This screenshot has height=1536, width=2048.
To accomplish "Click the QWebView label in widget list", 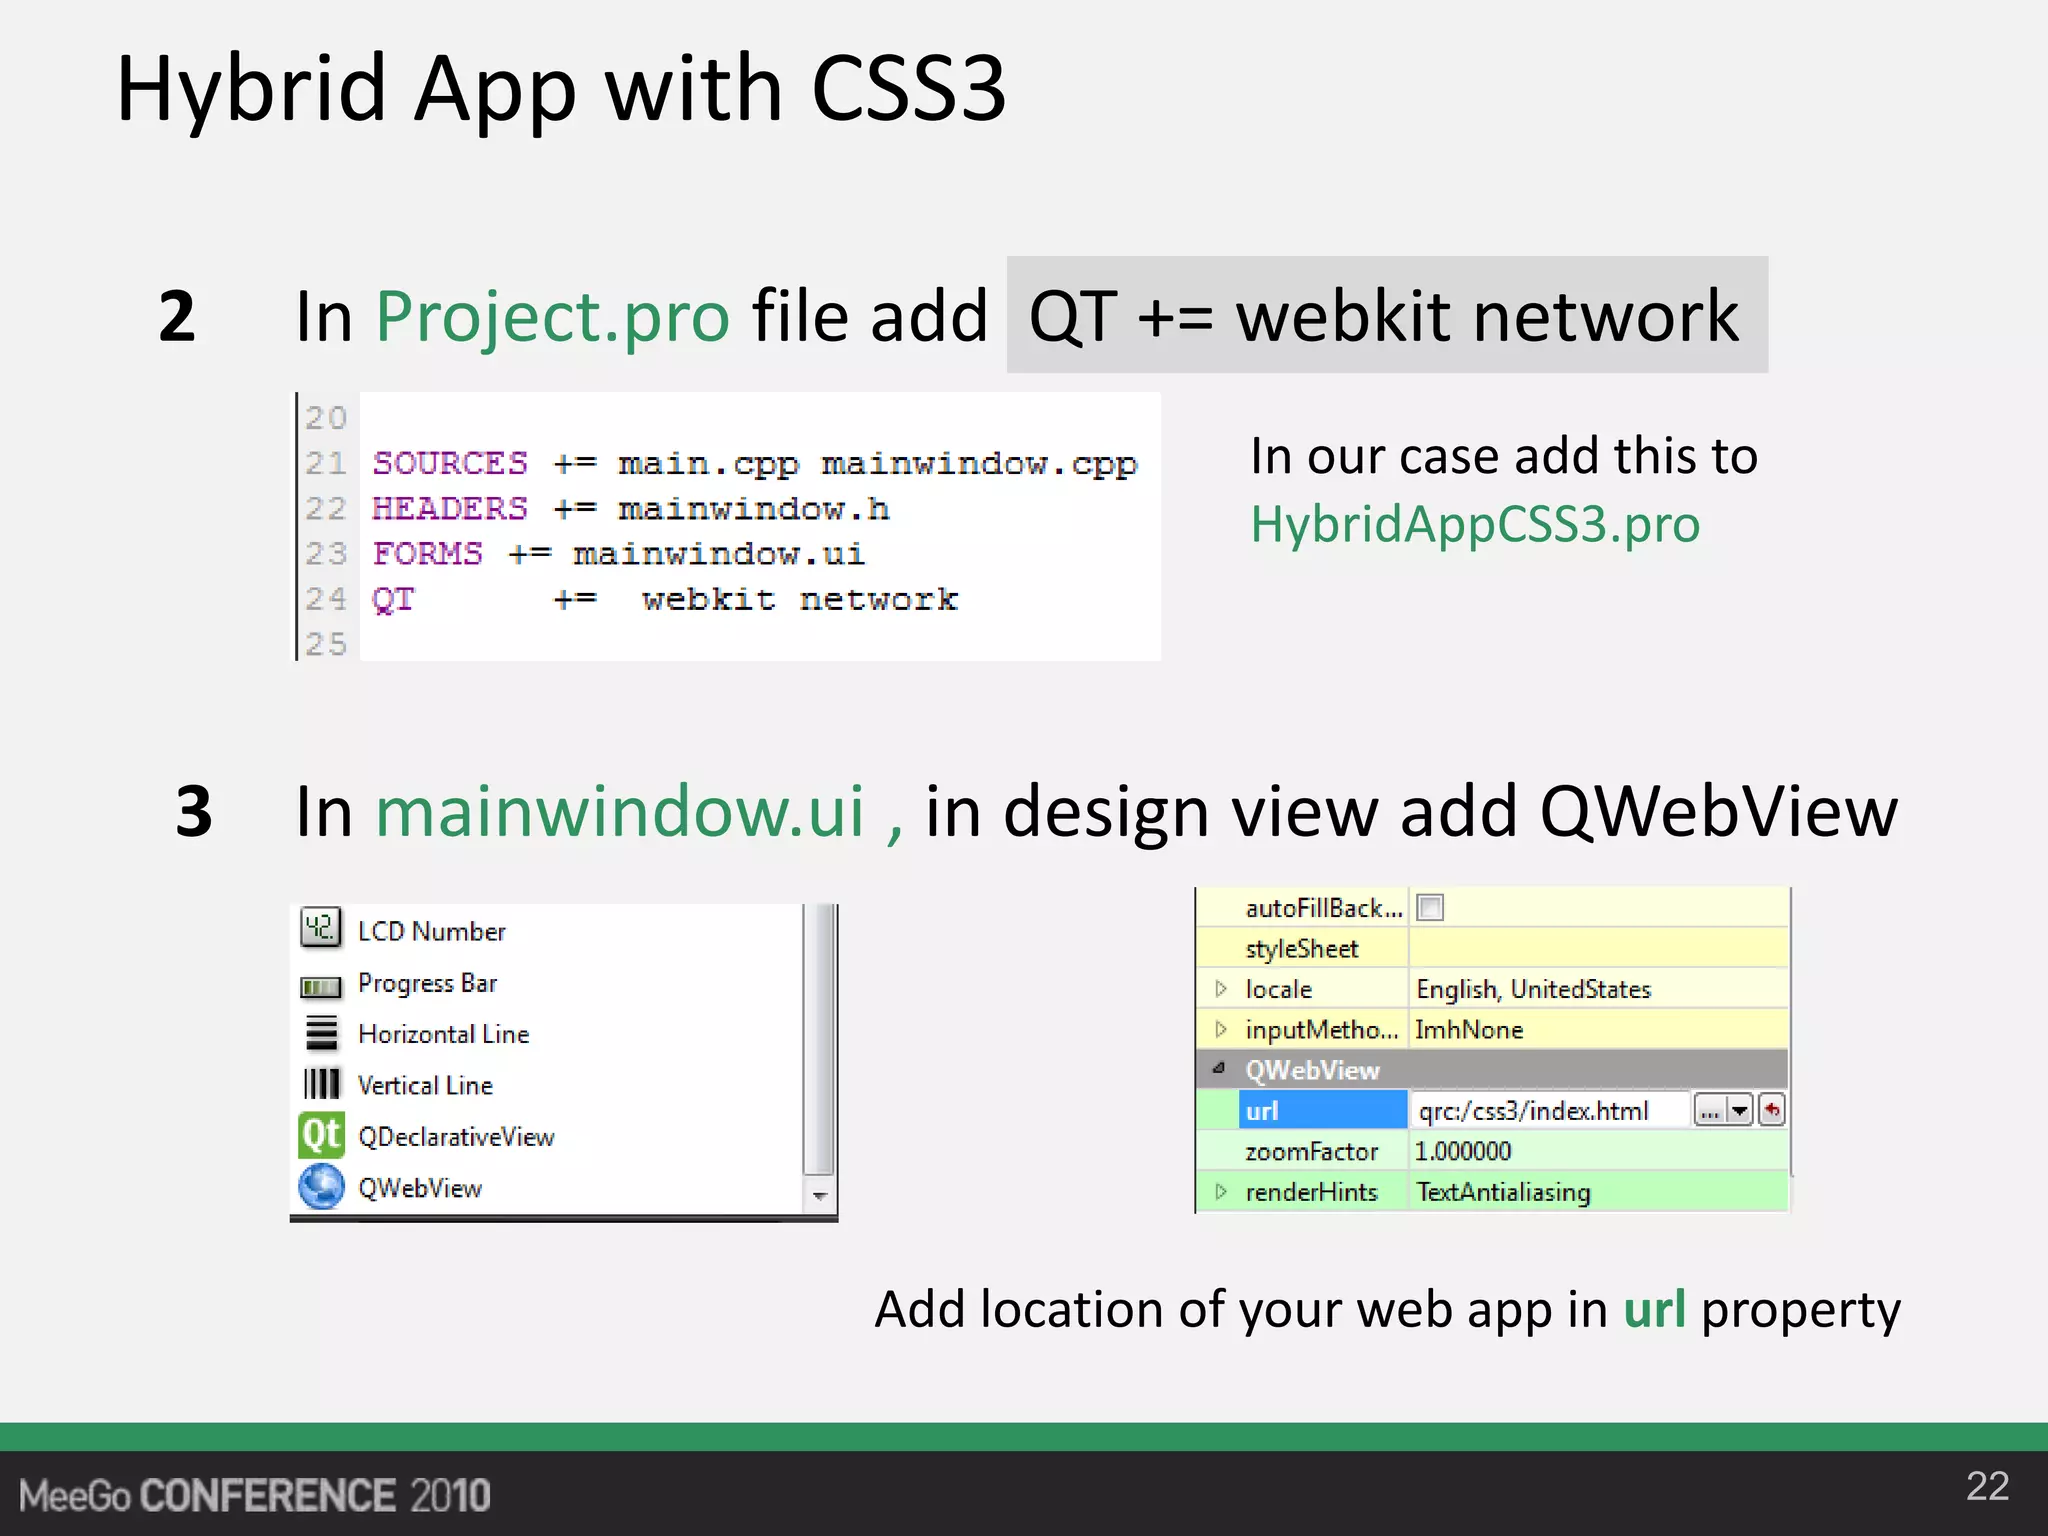I will [x=420, y=1188].
